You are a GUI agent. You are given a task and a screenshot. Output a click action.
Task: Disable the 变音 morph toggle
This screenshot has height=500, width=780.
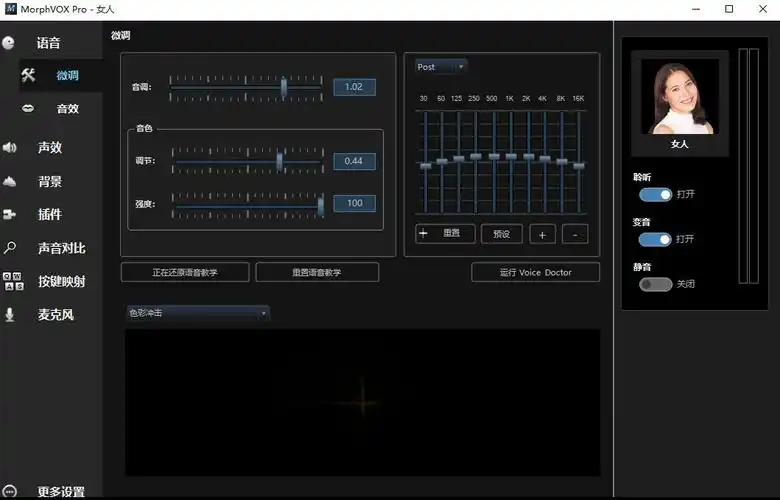[x=655, y=239]
